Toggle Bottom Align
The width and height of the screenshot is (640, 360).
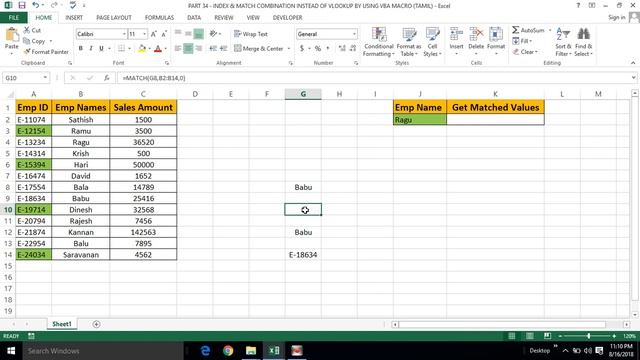tap(199, 34)
